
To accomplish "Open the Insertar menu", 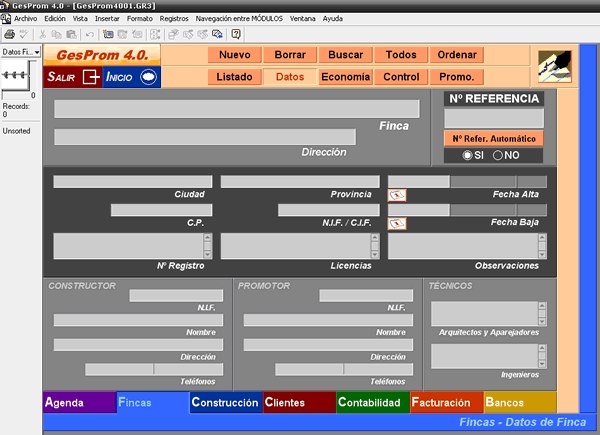I will tap(107, 19).
